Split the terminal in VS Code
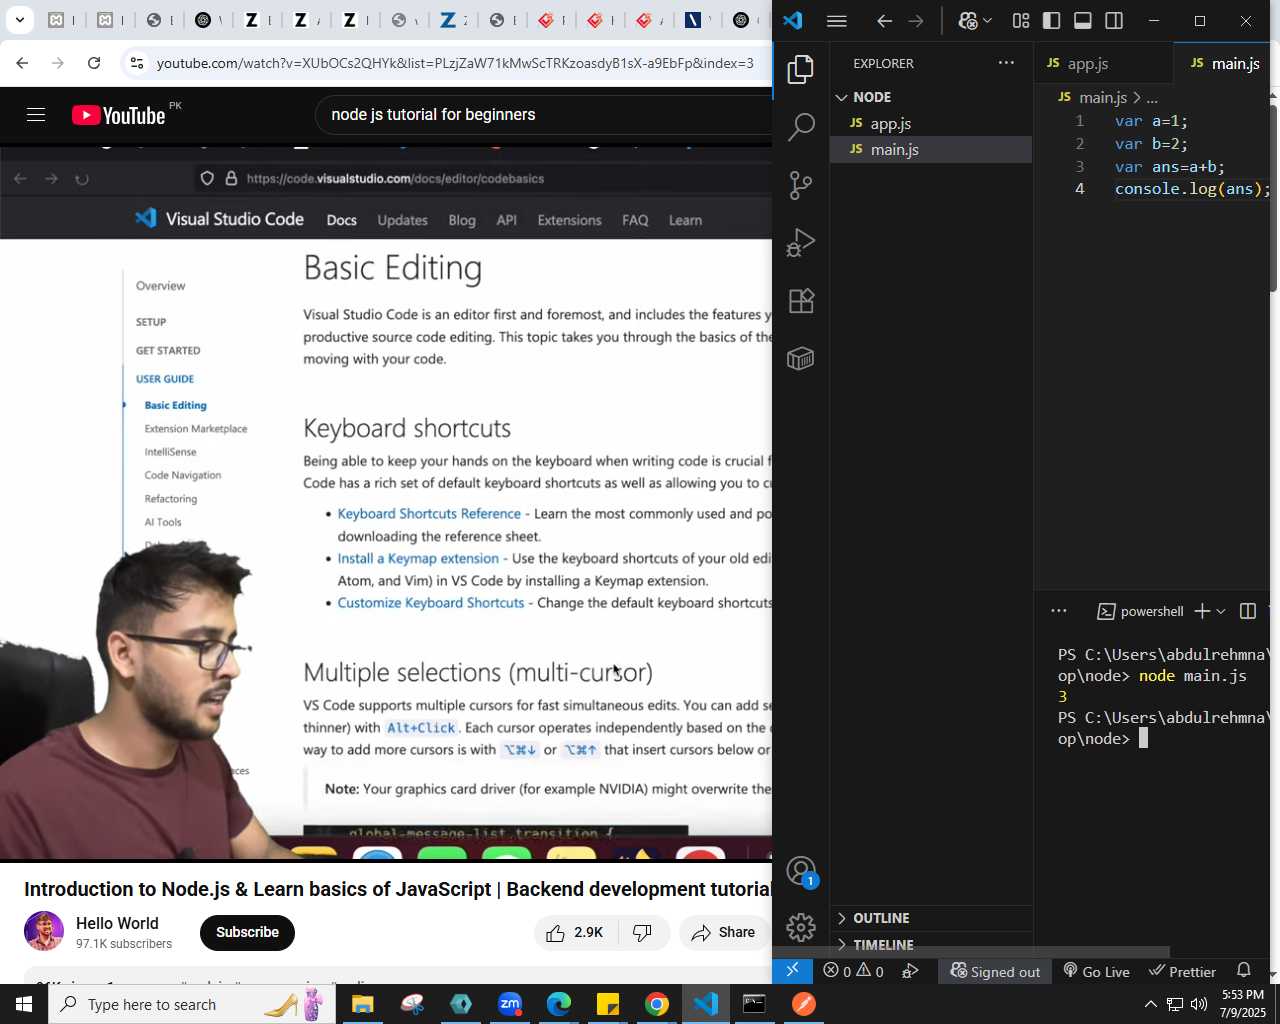This screenshot has height=1024, width=1280. point(1248,611)
